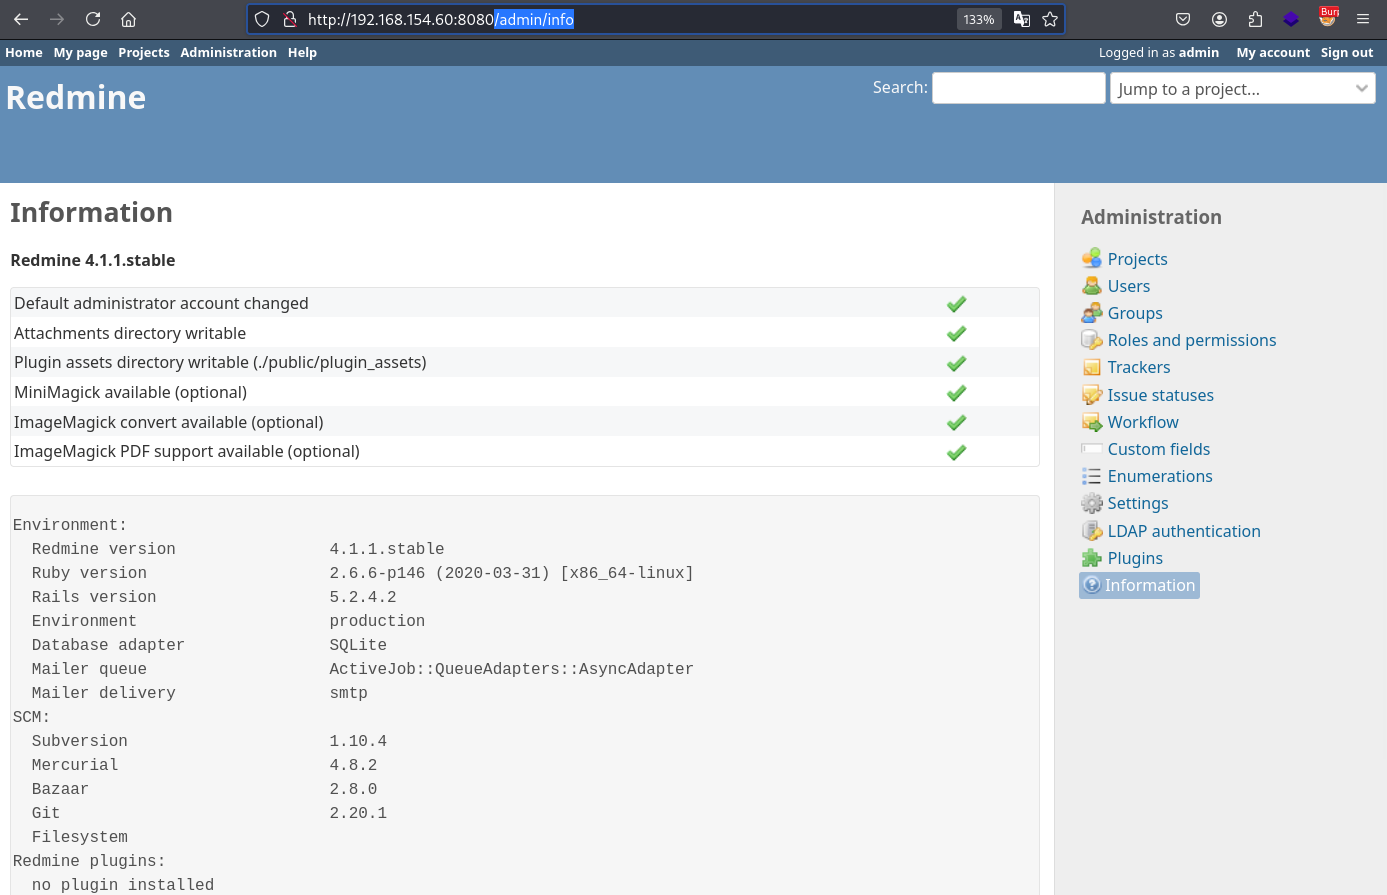Click the Git version 2.20.1
1387x895 pixels.
coord(358,813)
